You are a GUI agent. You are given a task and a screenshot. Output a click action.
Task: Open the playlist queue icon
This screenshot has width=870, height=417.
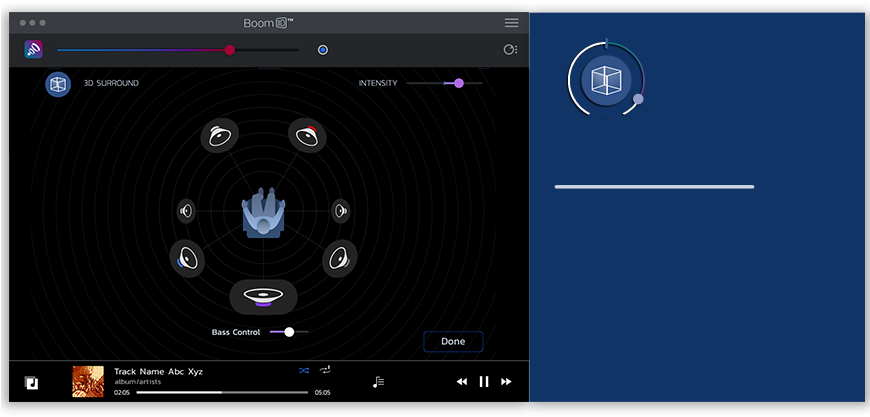378,382
